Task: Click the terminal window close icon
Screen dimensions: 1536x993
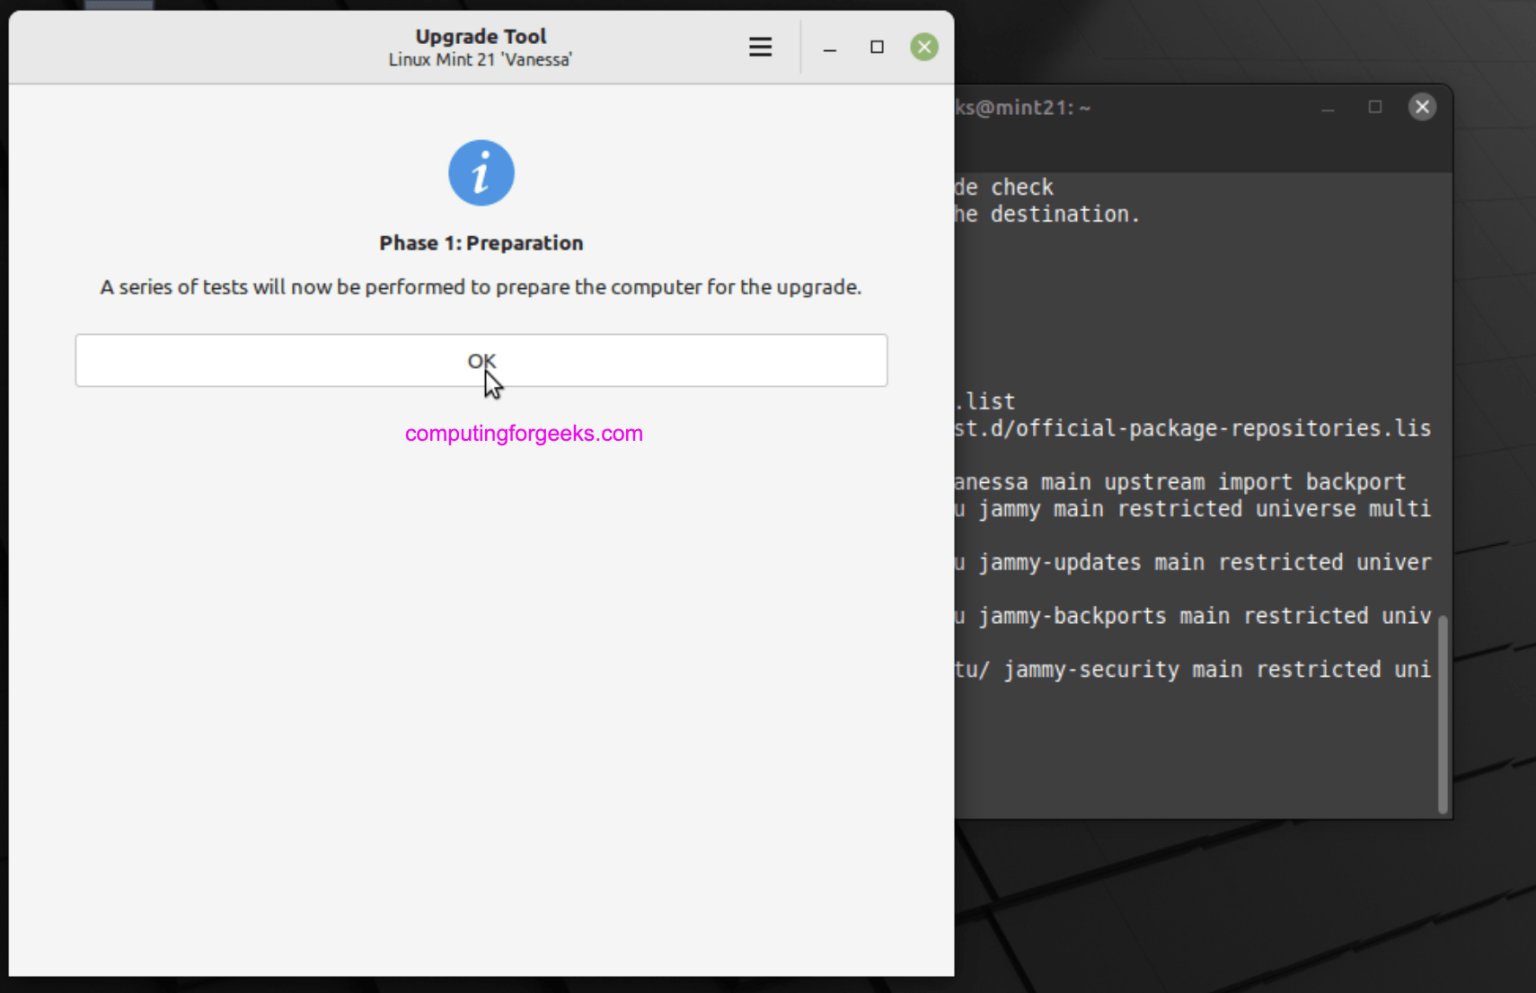Action: [1422, 106]
